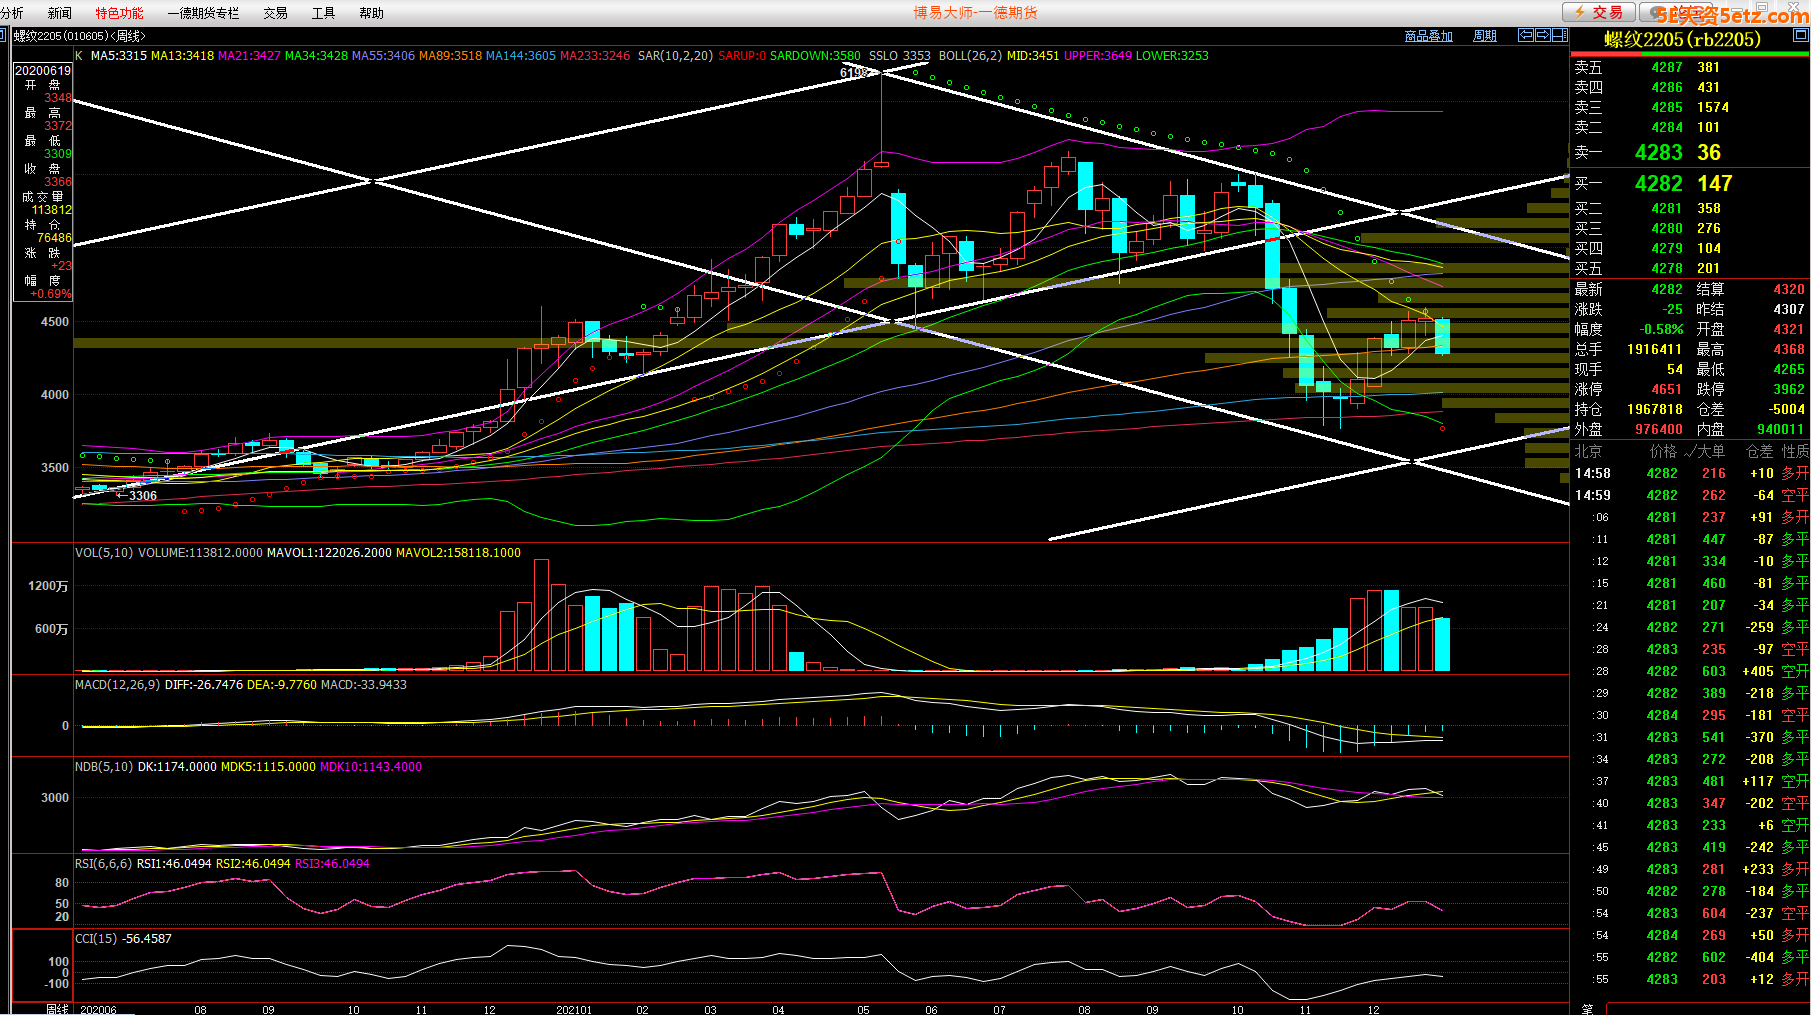Click the CCI(15) indicator label
Screen dimensions: 1811x1015
96,939
